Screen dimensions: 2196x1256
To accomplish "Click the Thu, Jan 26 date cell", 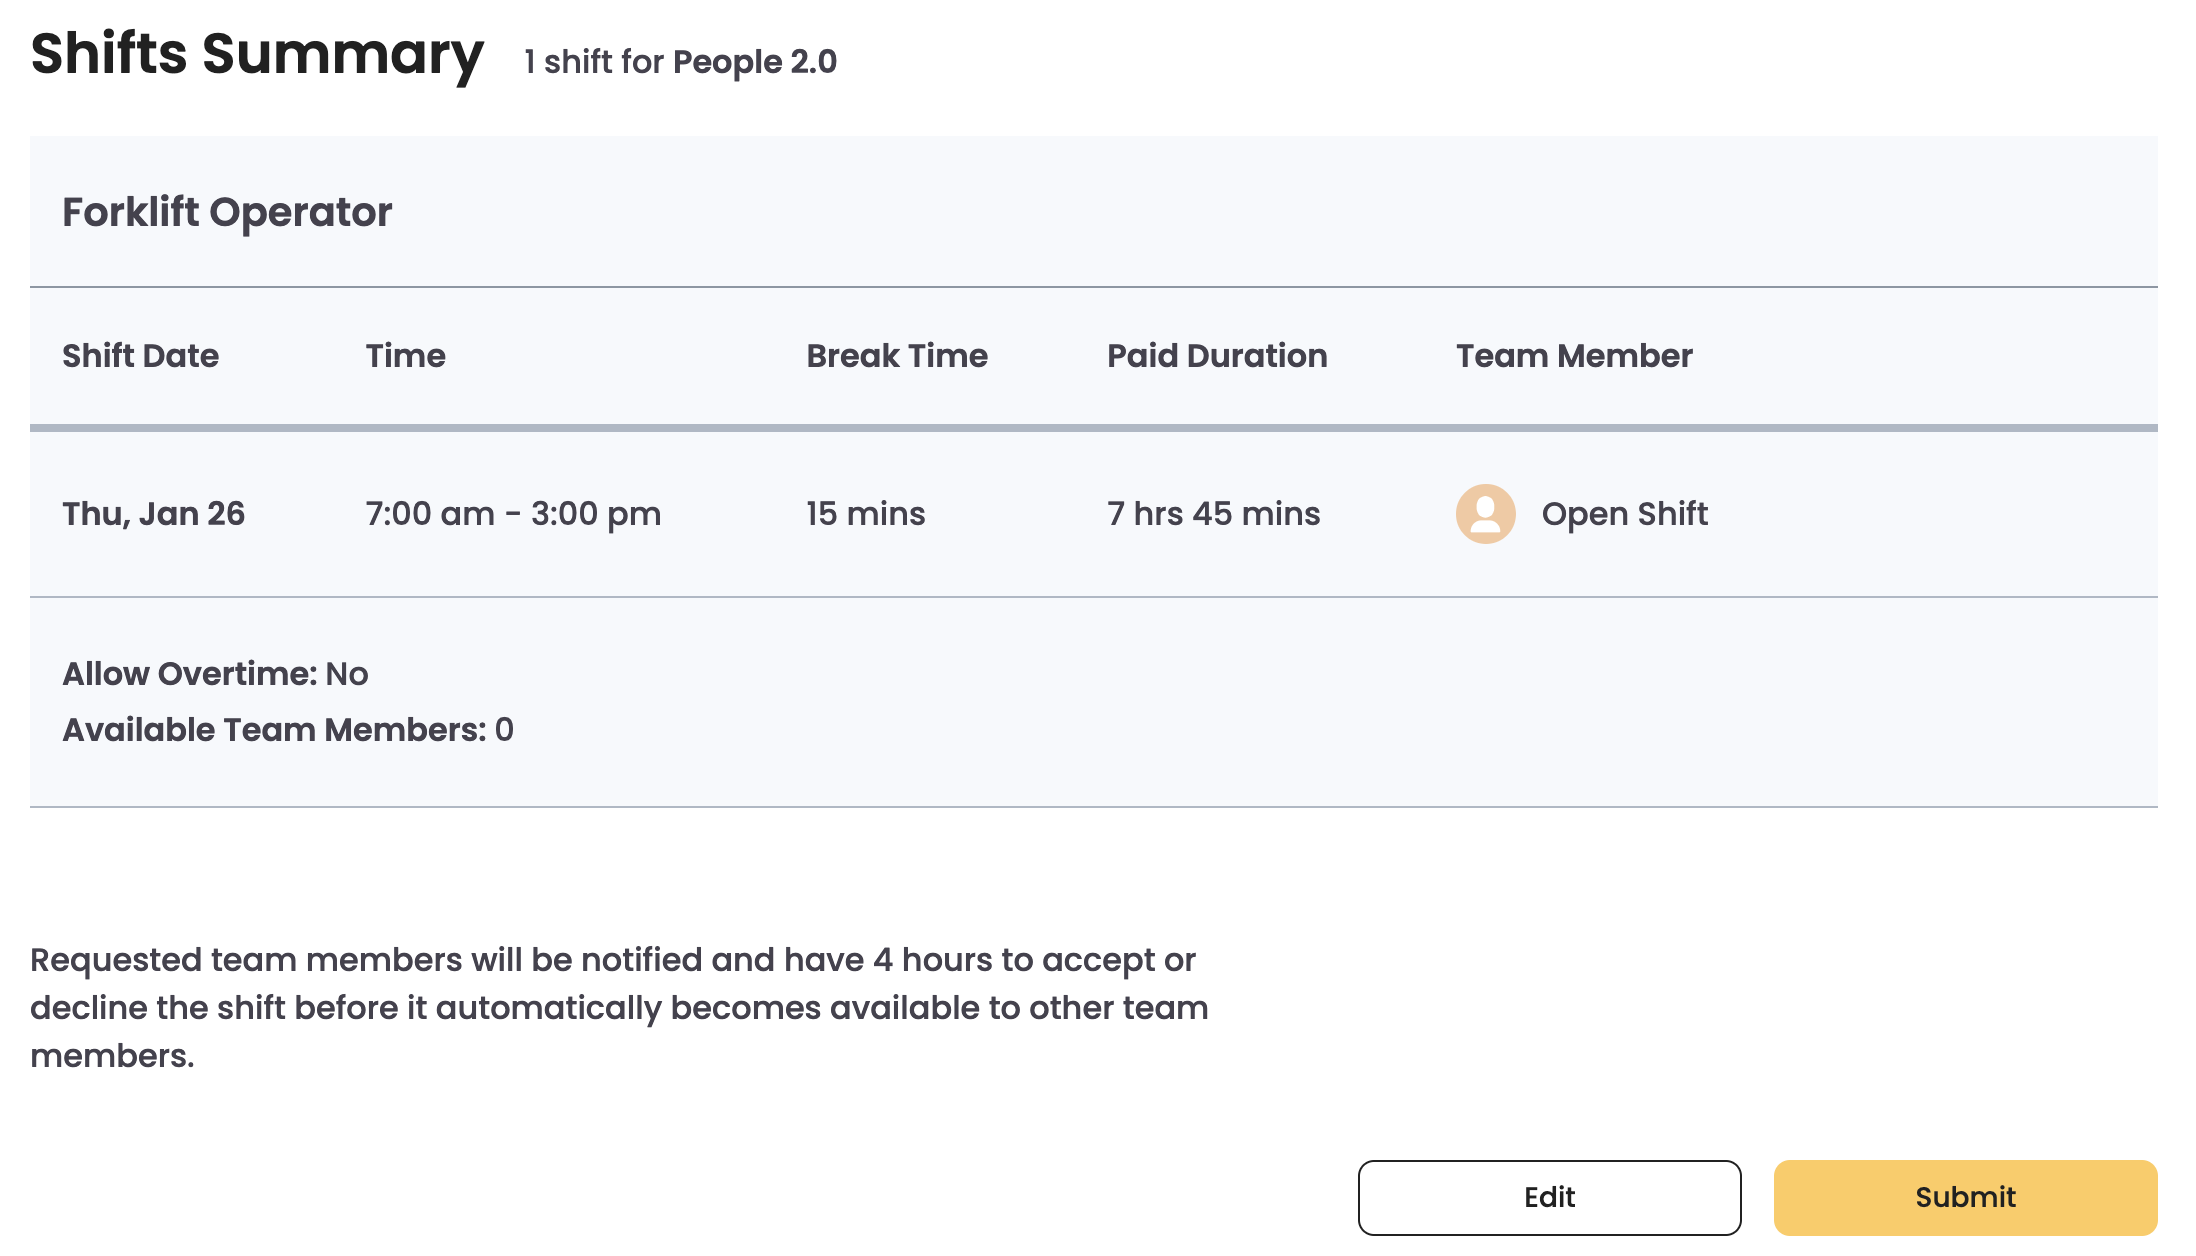I will click(153, 514).
